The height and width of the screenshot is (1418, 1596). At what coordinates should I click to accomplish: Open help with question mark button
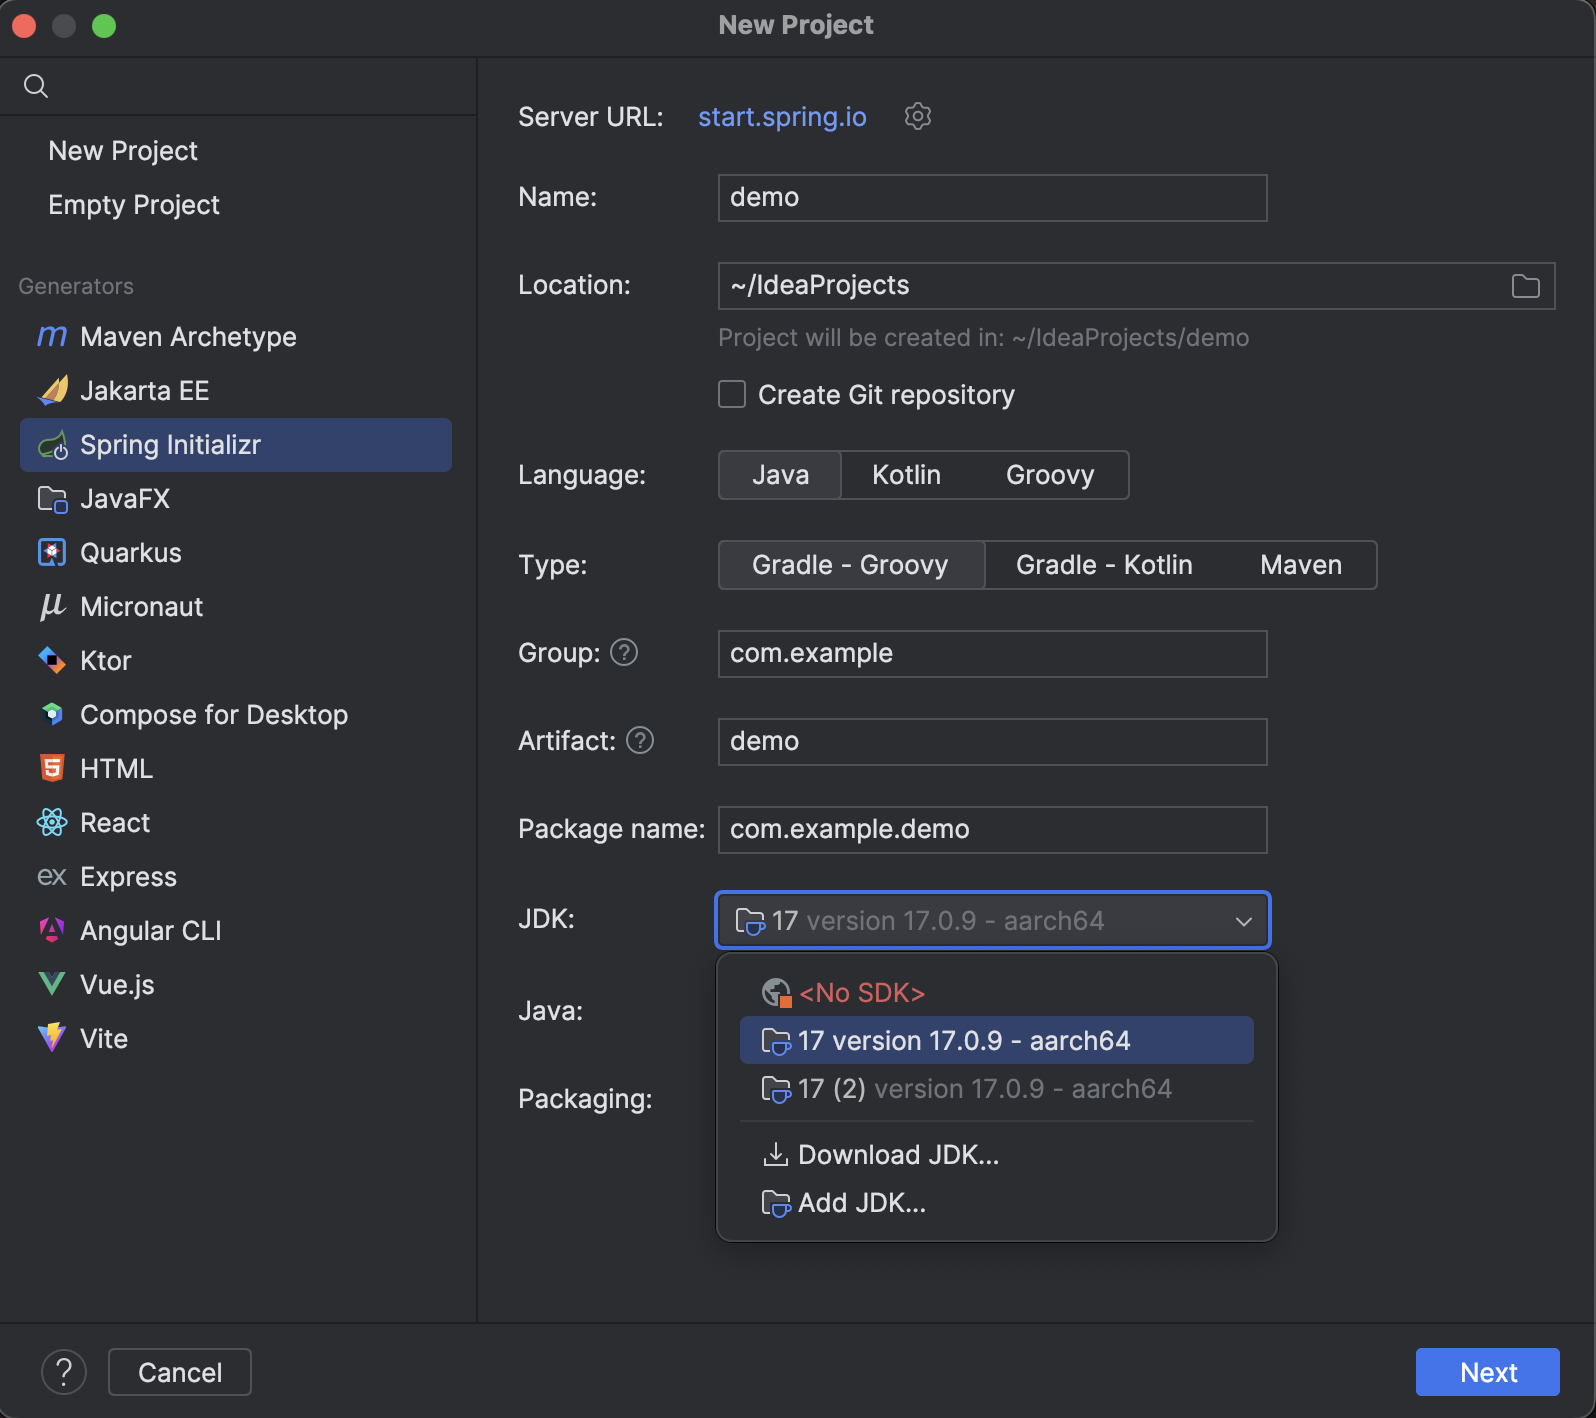point(64,1372)
